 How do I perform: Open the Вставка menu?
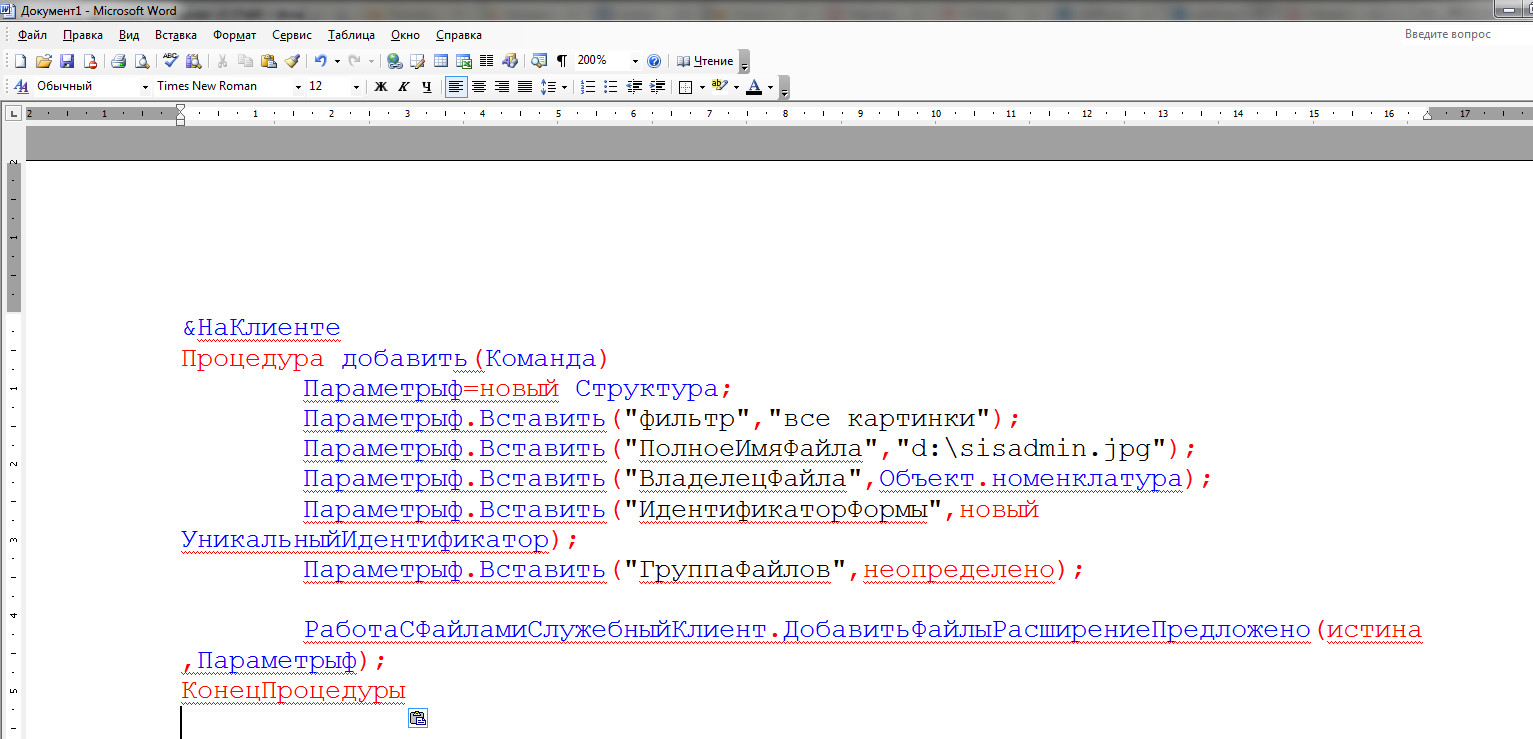tap(175, 35)
